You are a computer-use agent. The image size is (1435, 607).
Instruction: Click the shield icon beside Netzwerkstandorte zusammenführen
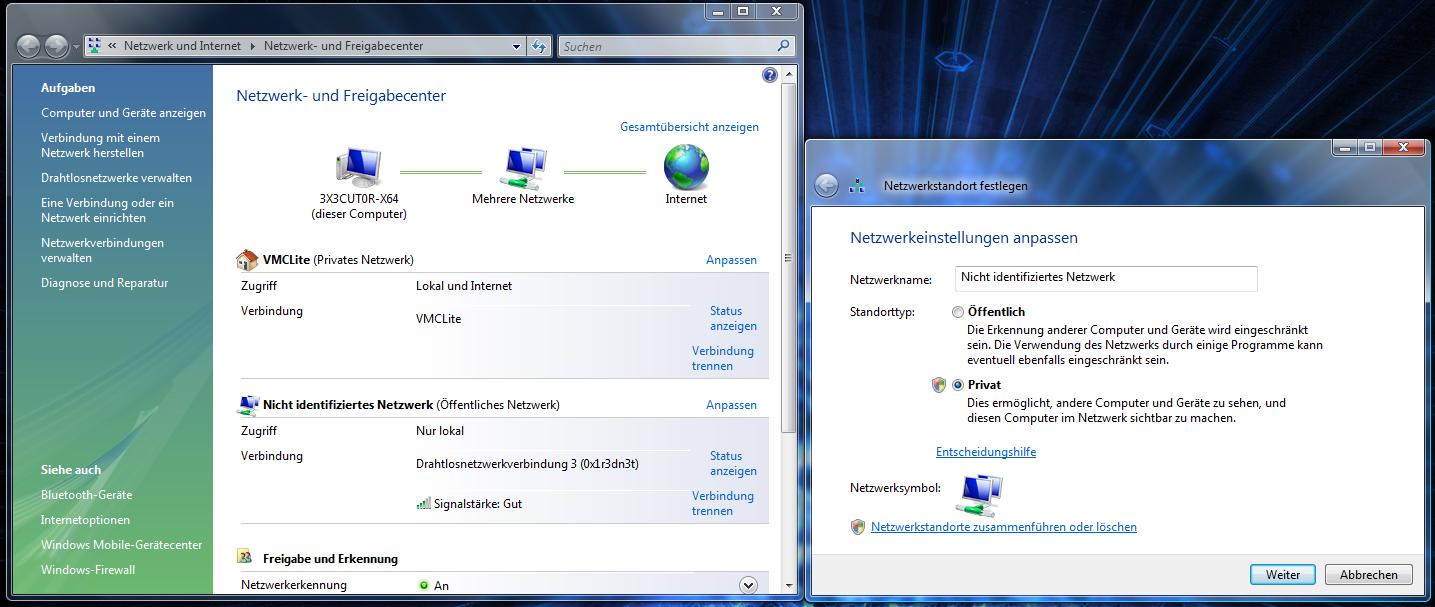click(x=858, y=527)
